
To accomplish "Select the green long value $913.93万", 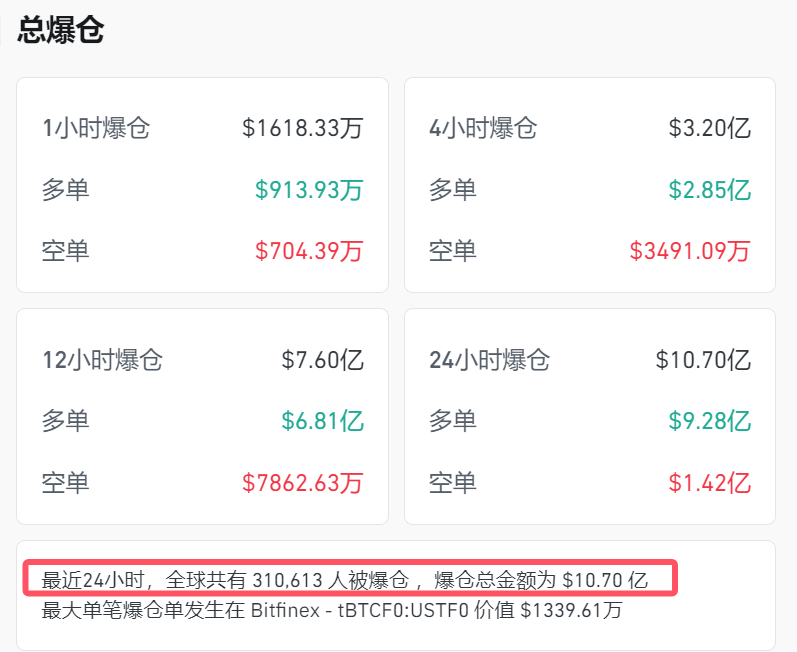I will 308,189.
